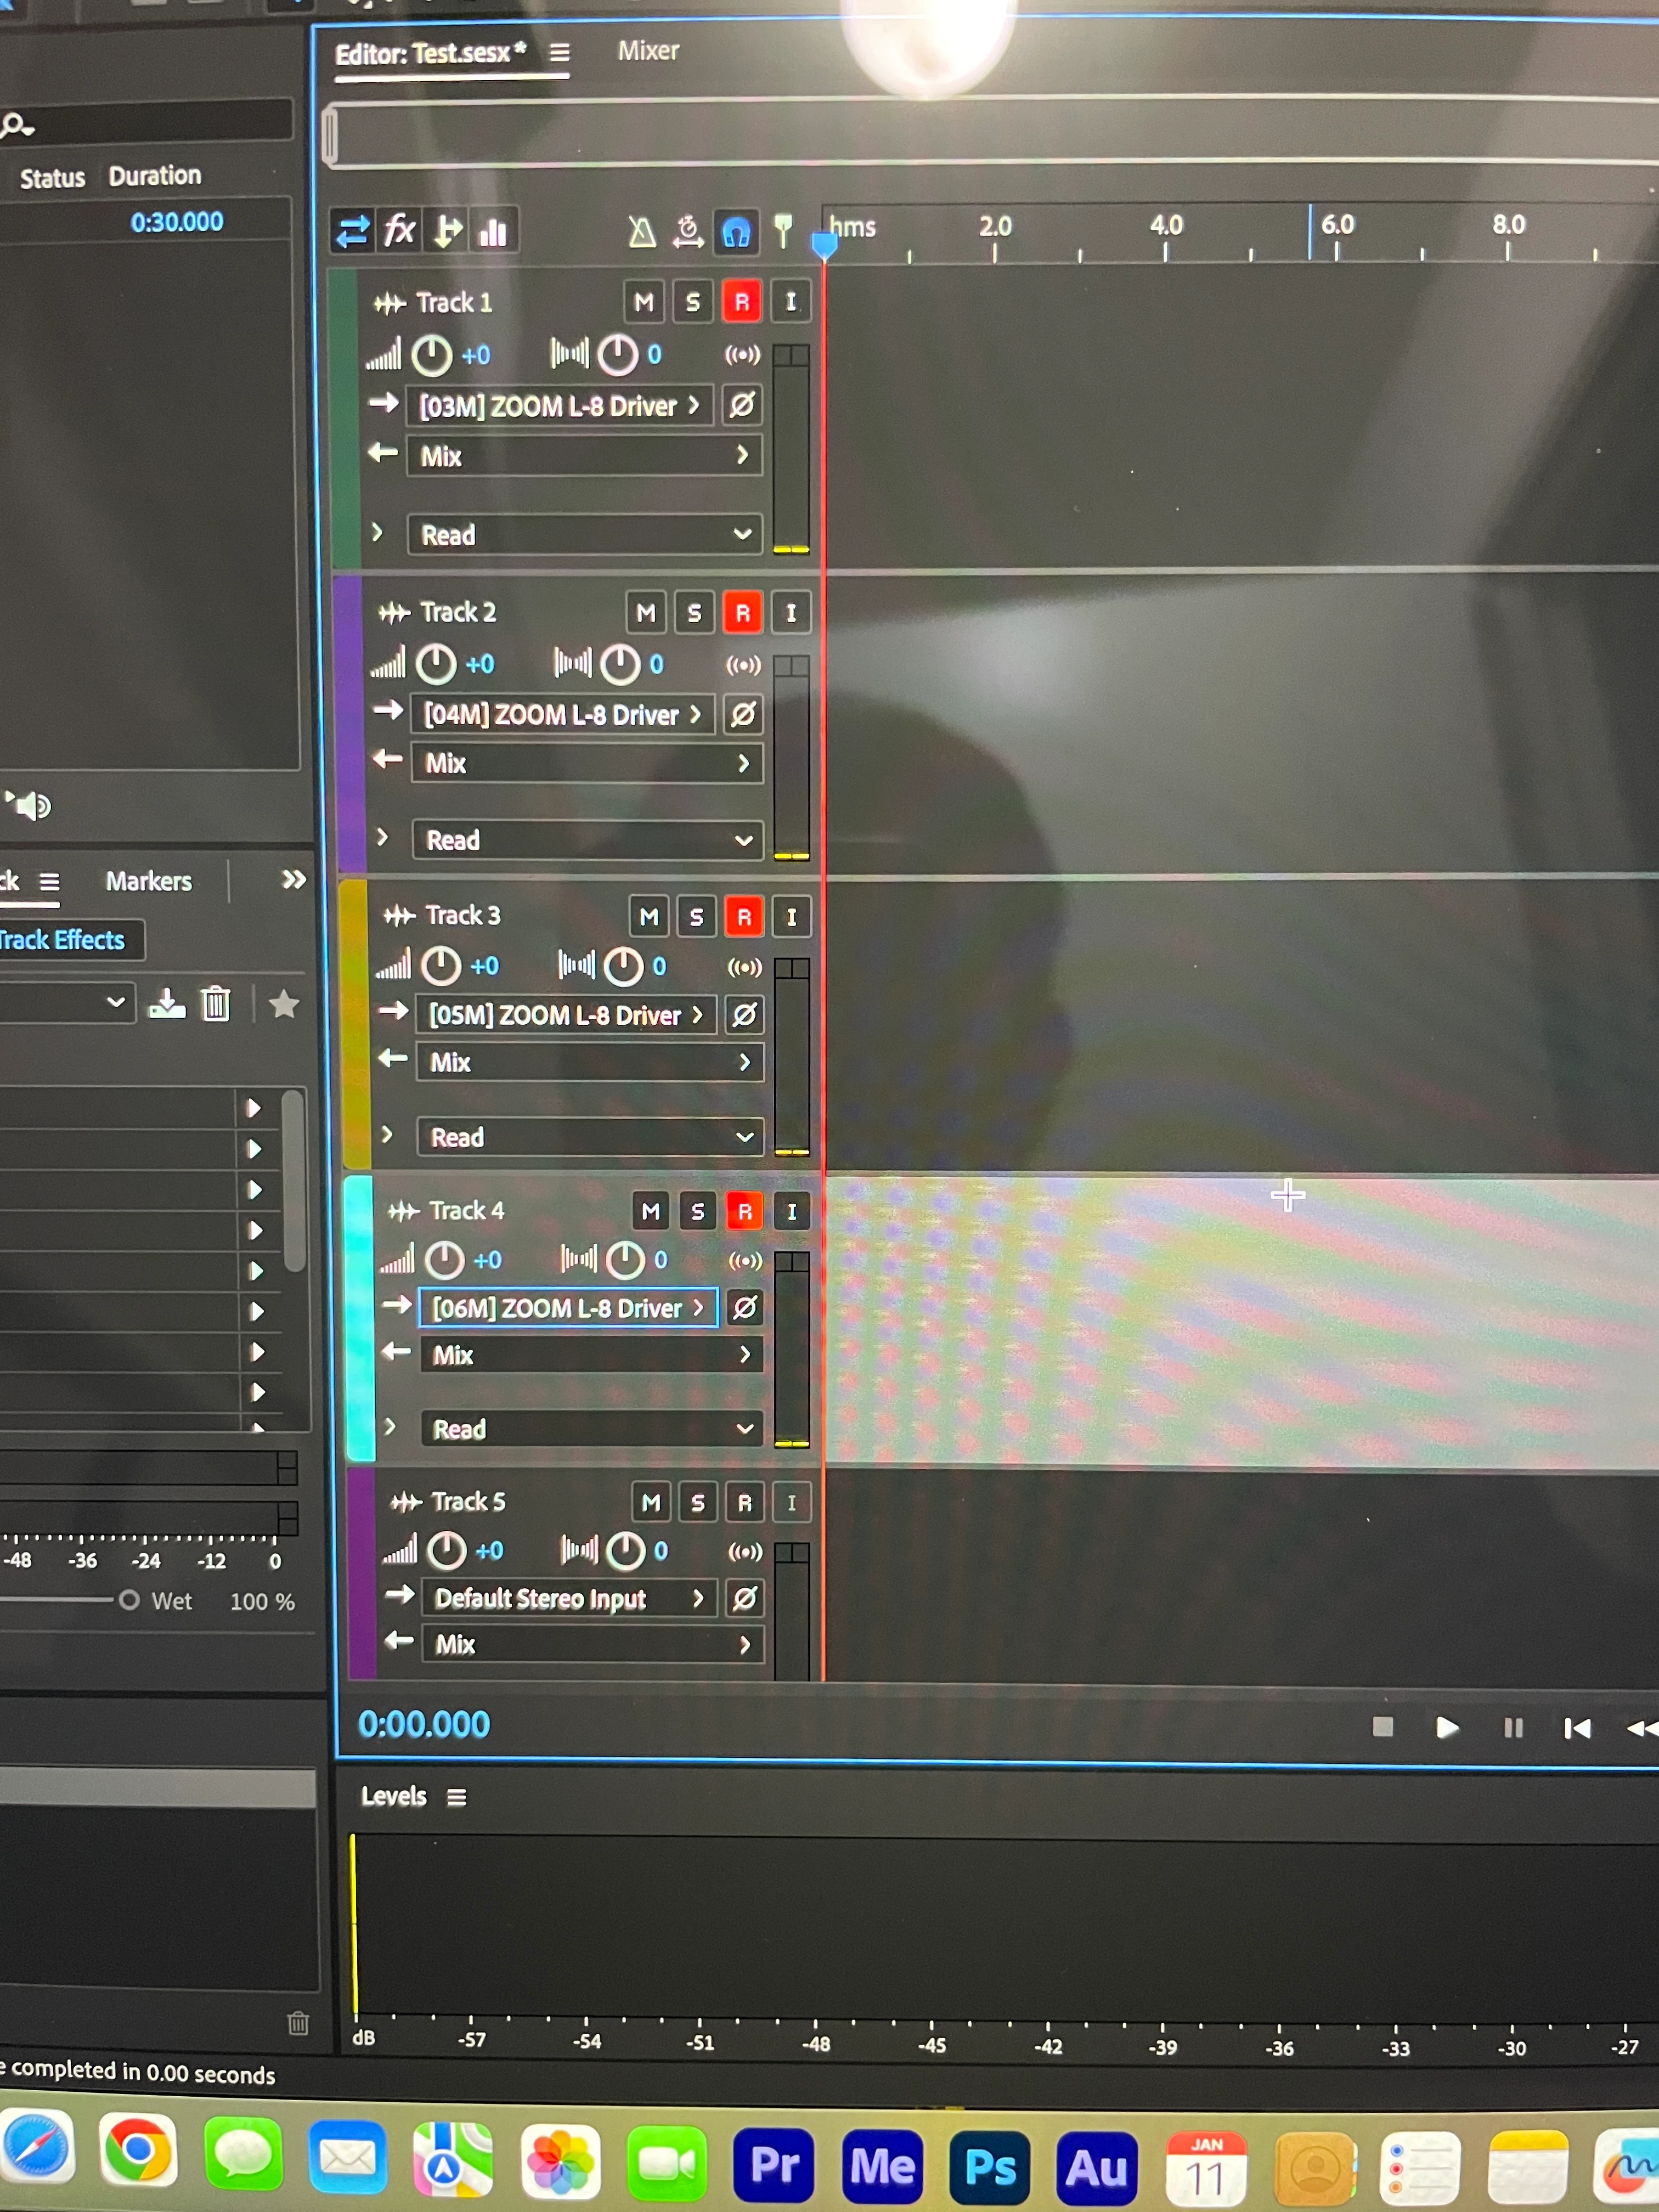The height and width of the screenshot is (2212, 1659).
Task: Open Track 4 input [06M] ZOOM L-8 dropdown
Action: coord(567,1308)
